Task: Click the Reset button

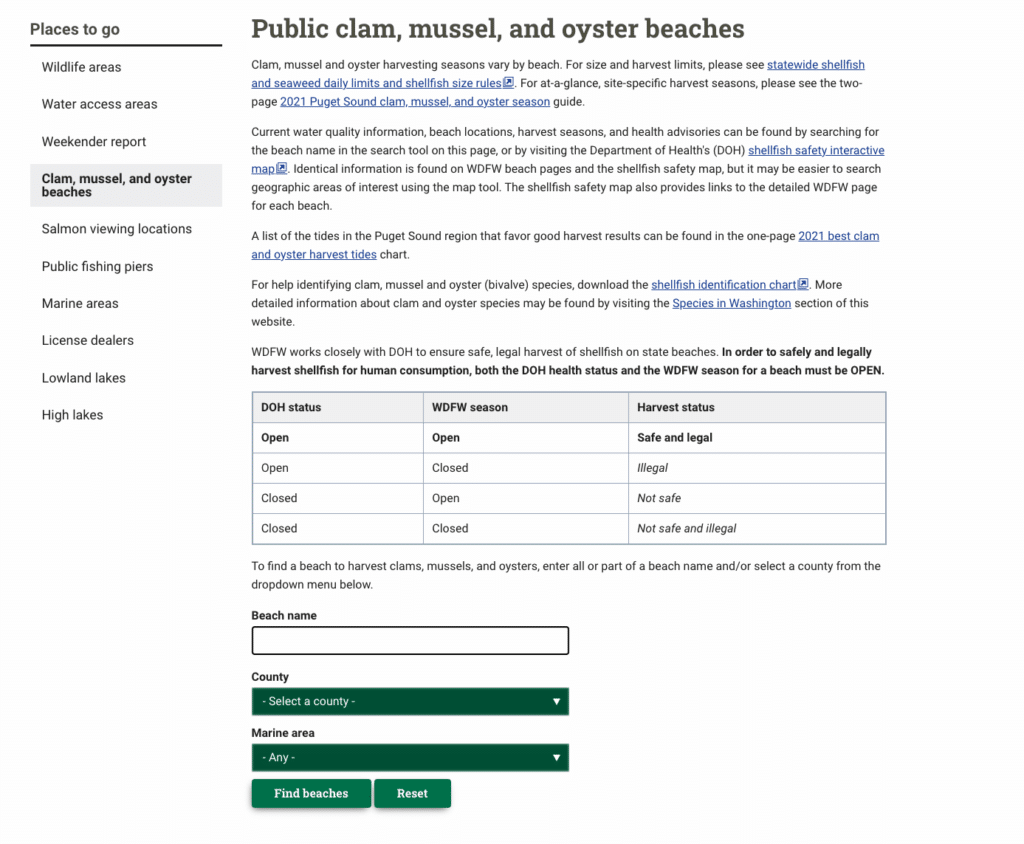Action: (x=412, y=794)
